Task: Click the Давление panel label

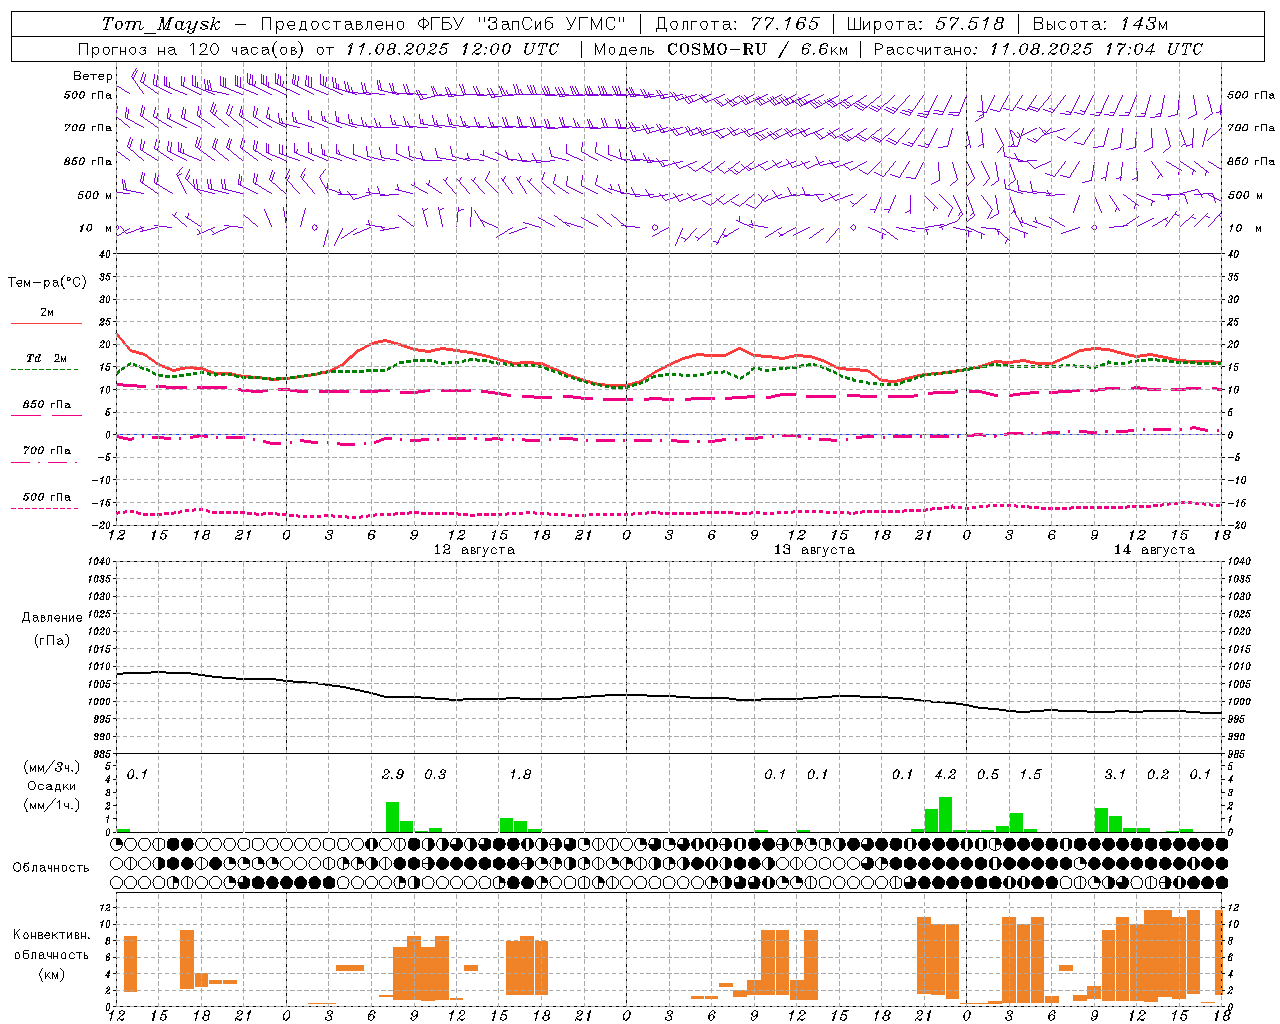Action: tap(52, 618)
